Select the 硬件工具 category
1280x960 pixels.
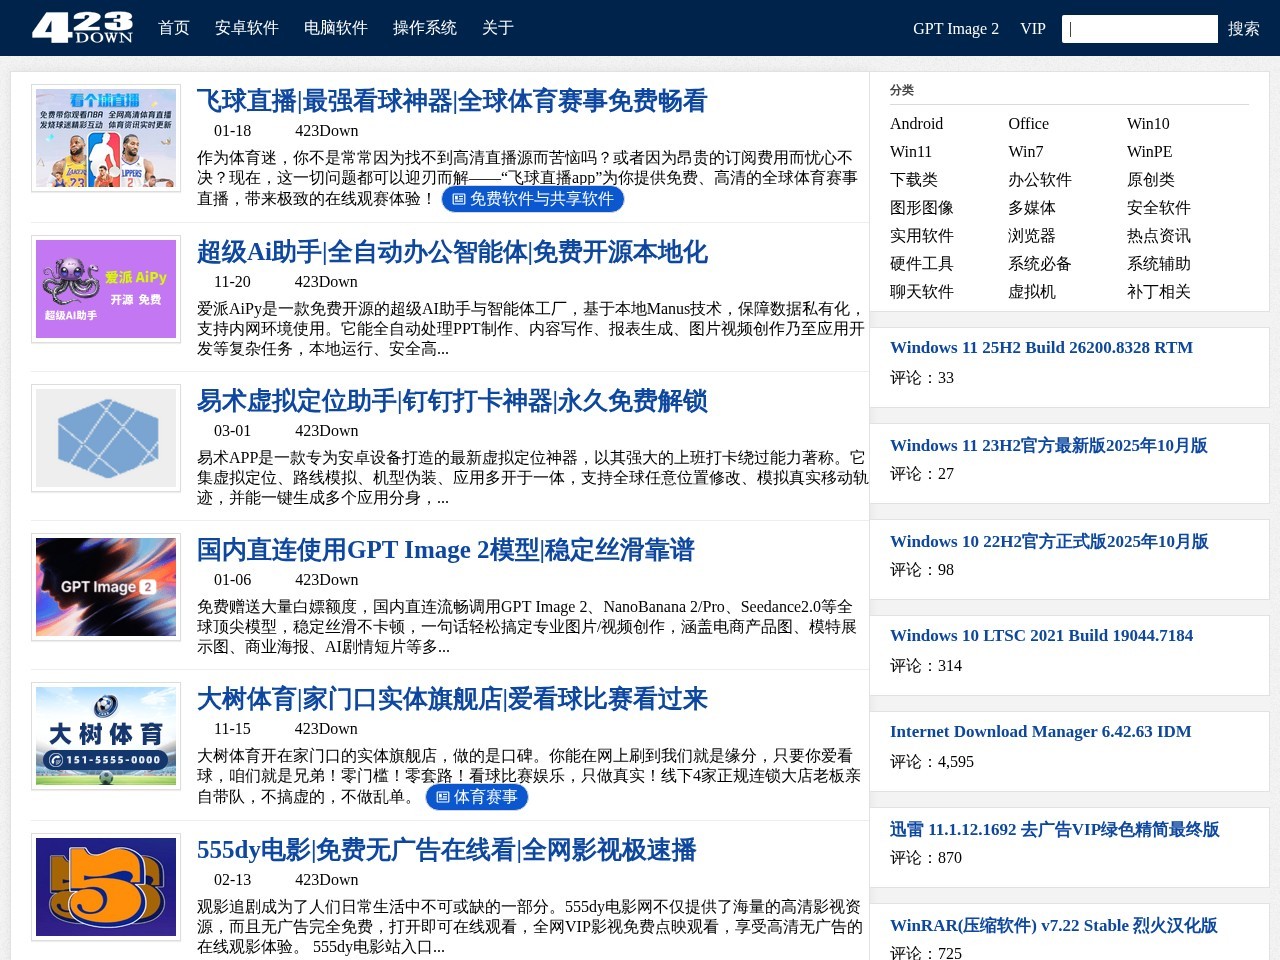922,264
